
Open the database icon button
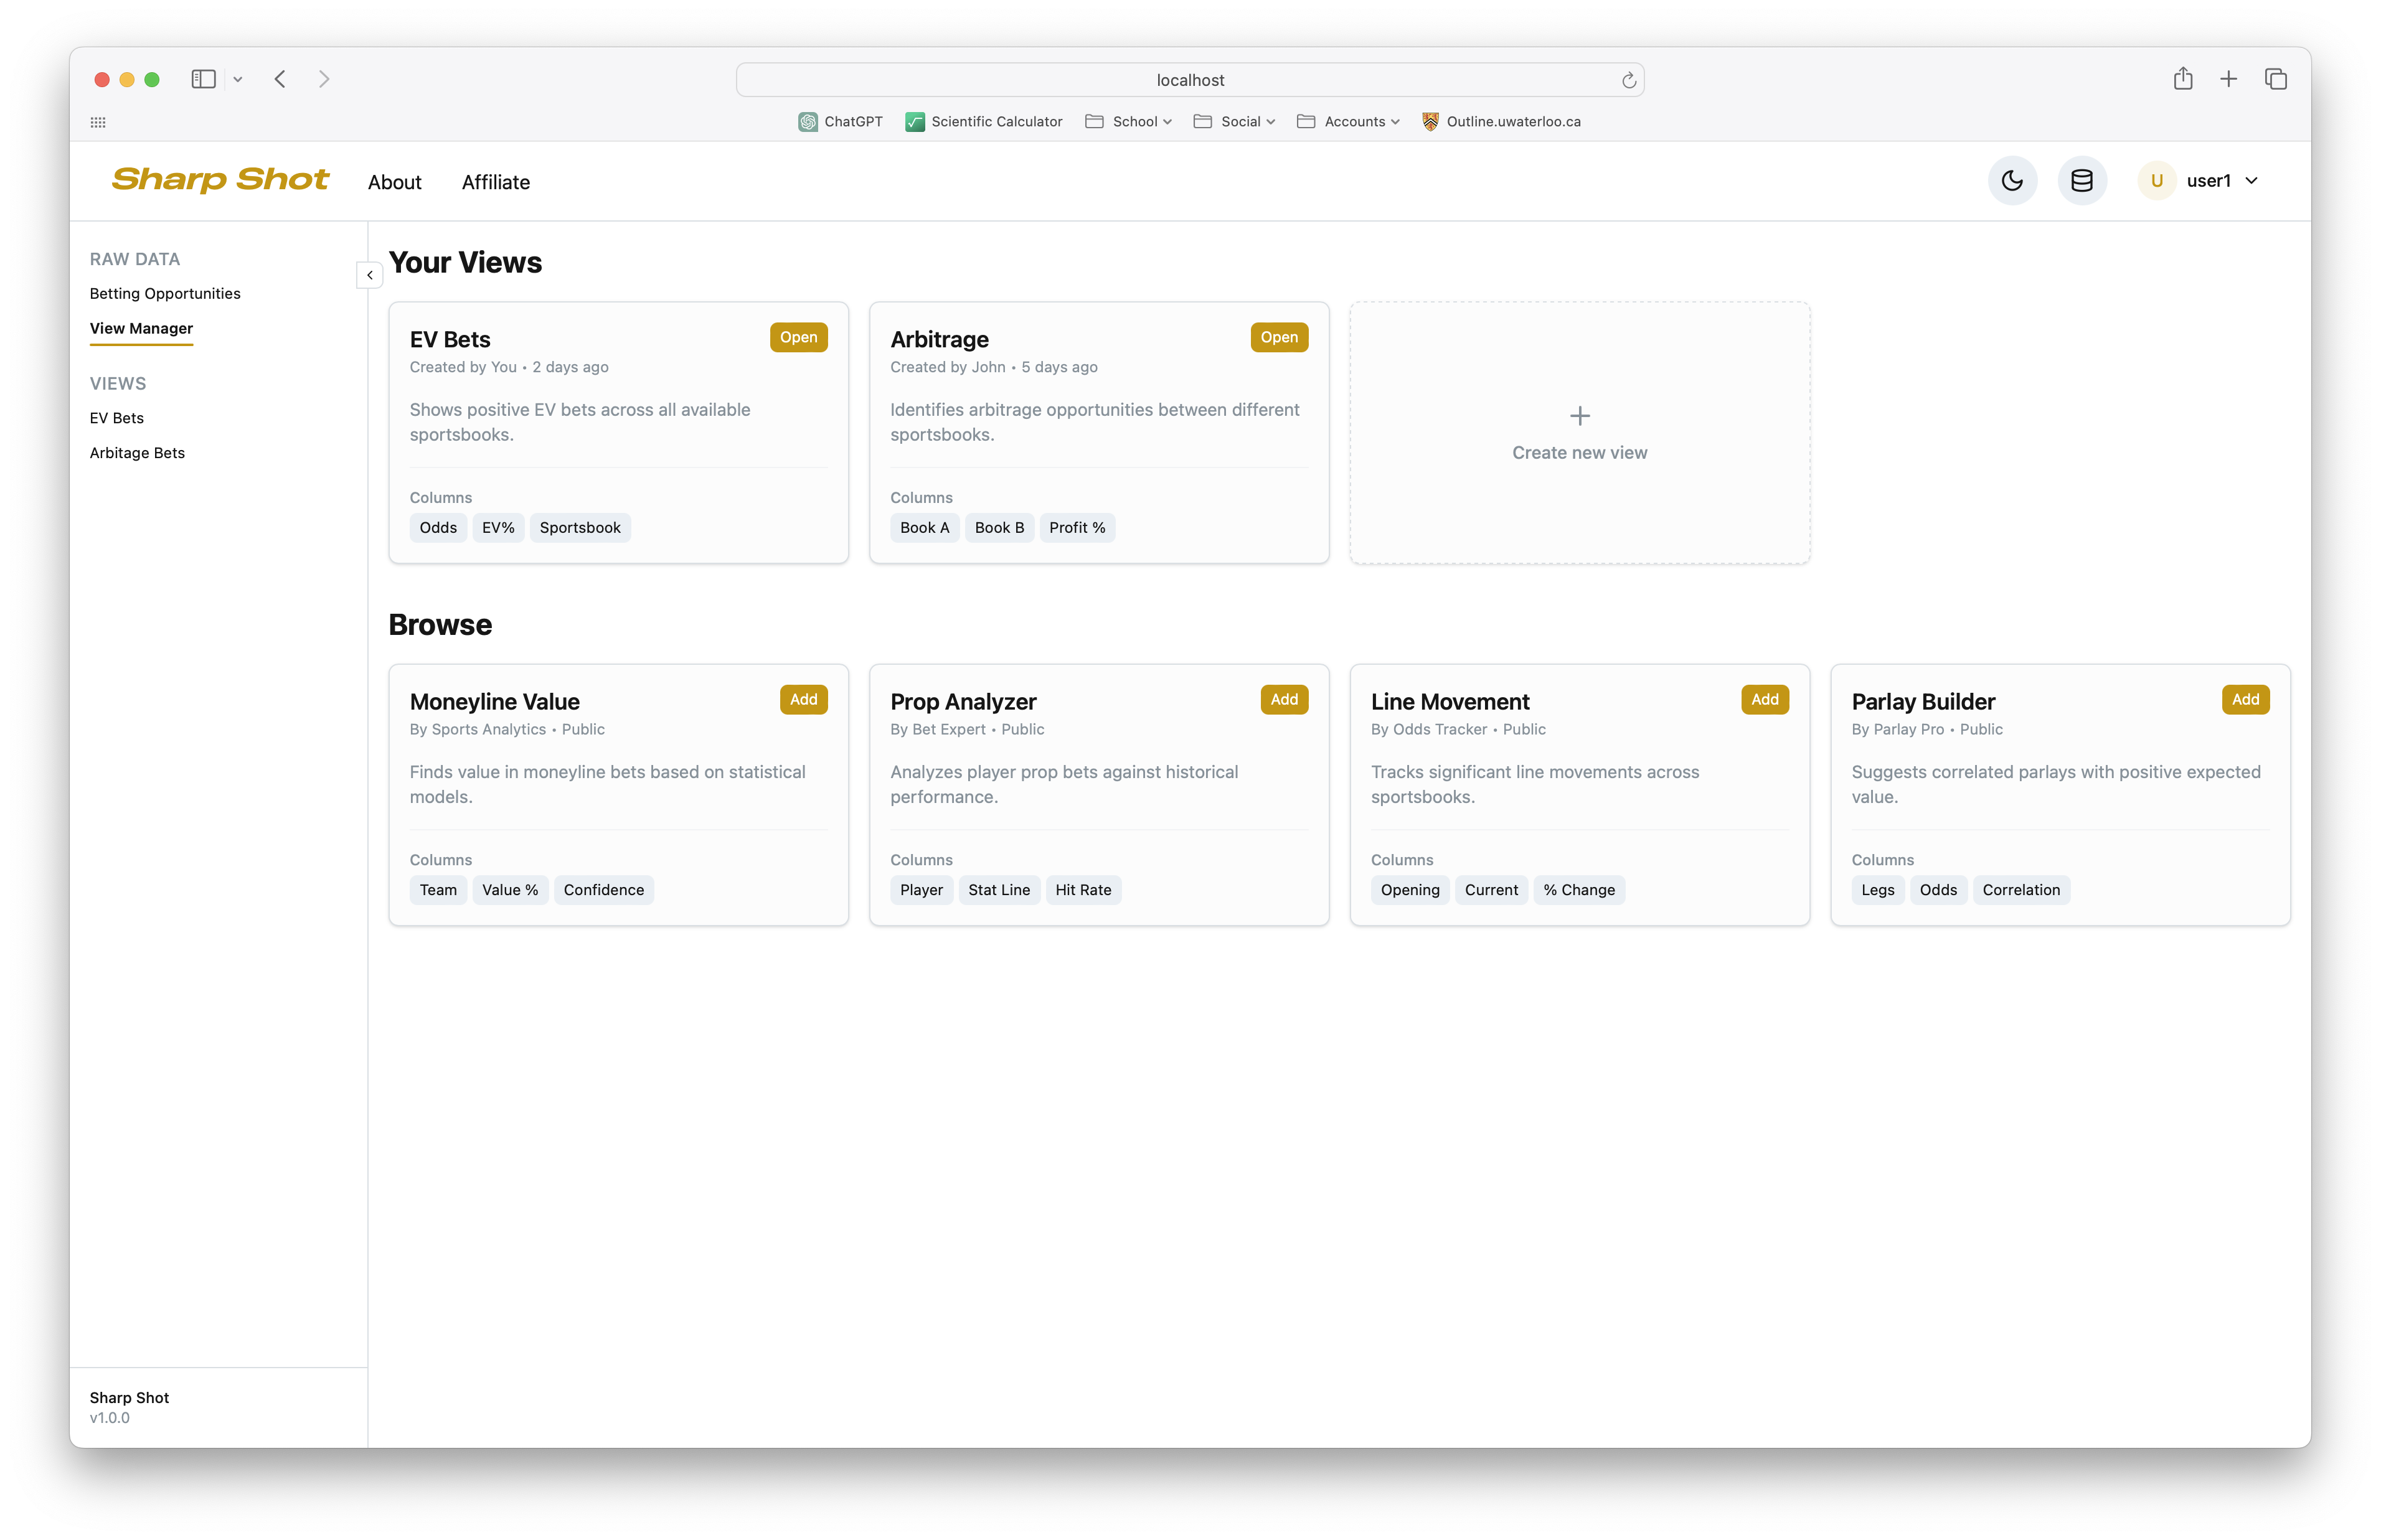coord(2082,181)
